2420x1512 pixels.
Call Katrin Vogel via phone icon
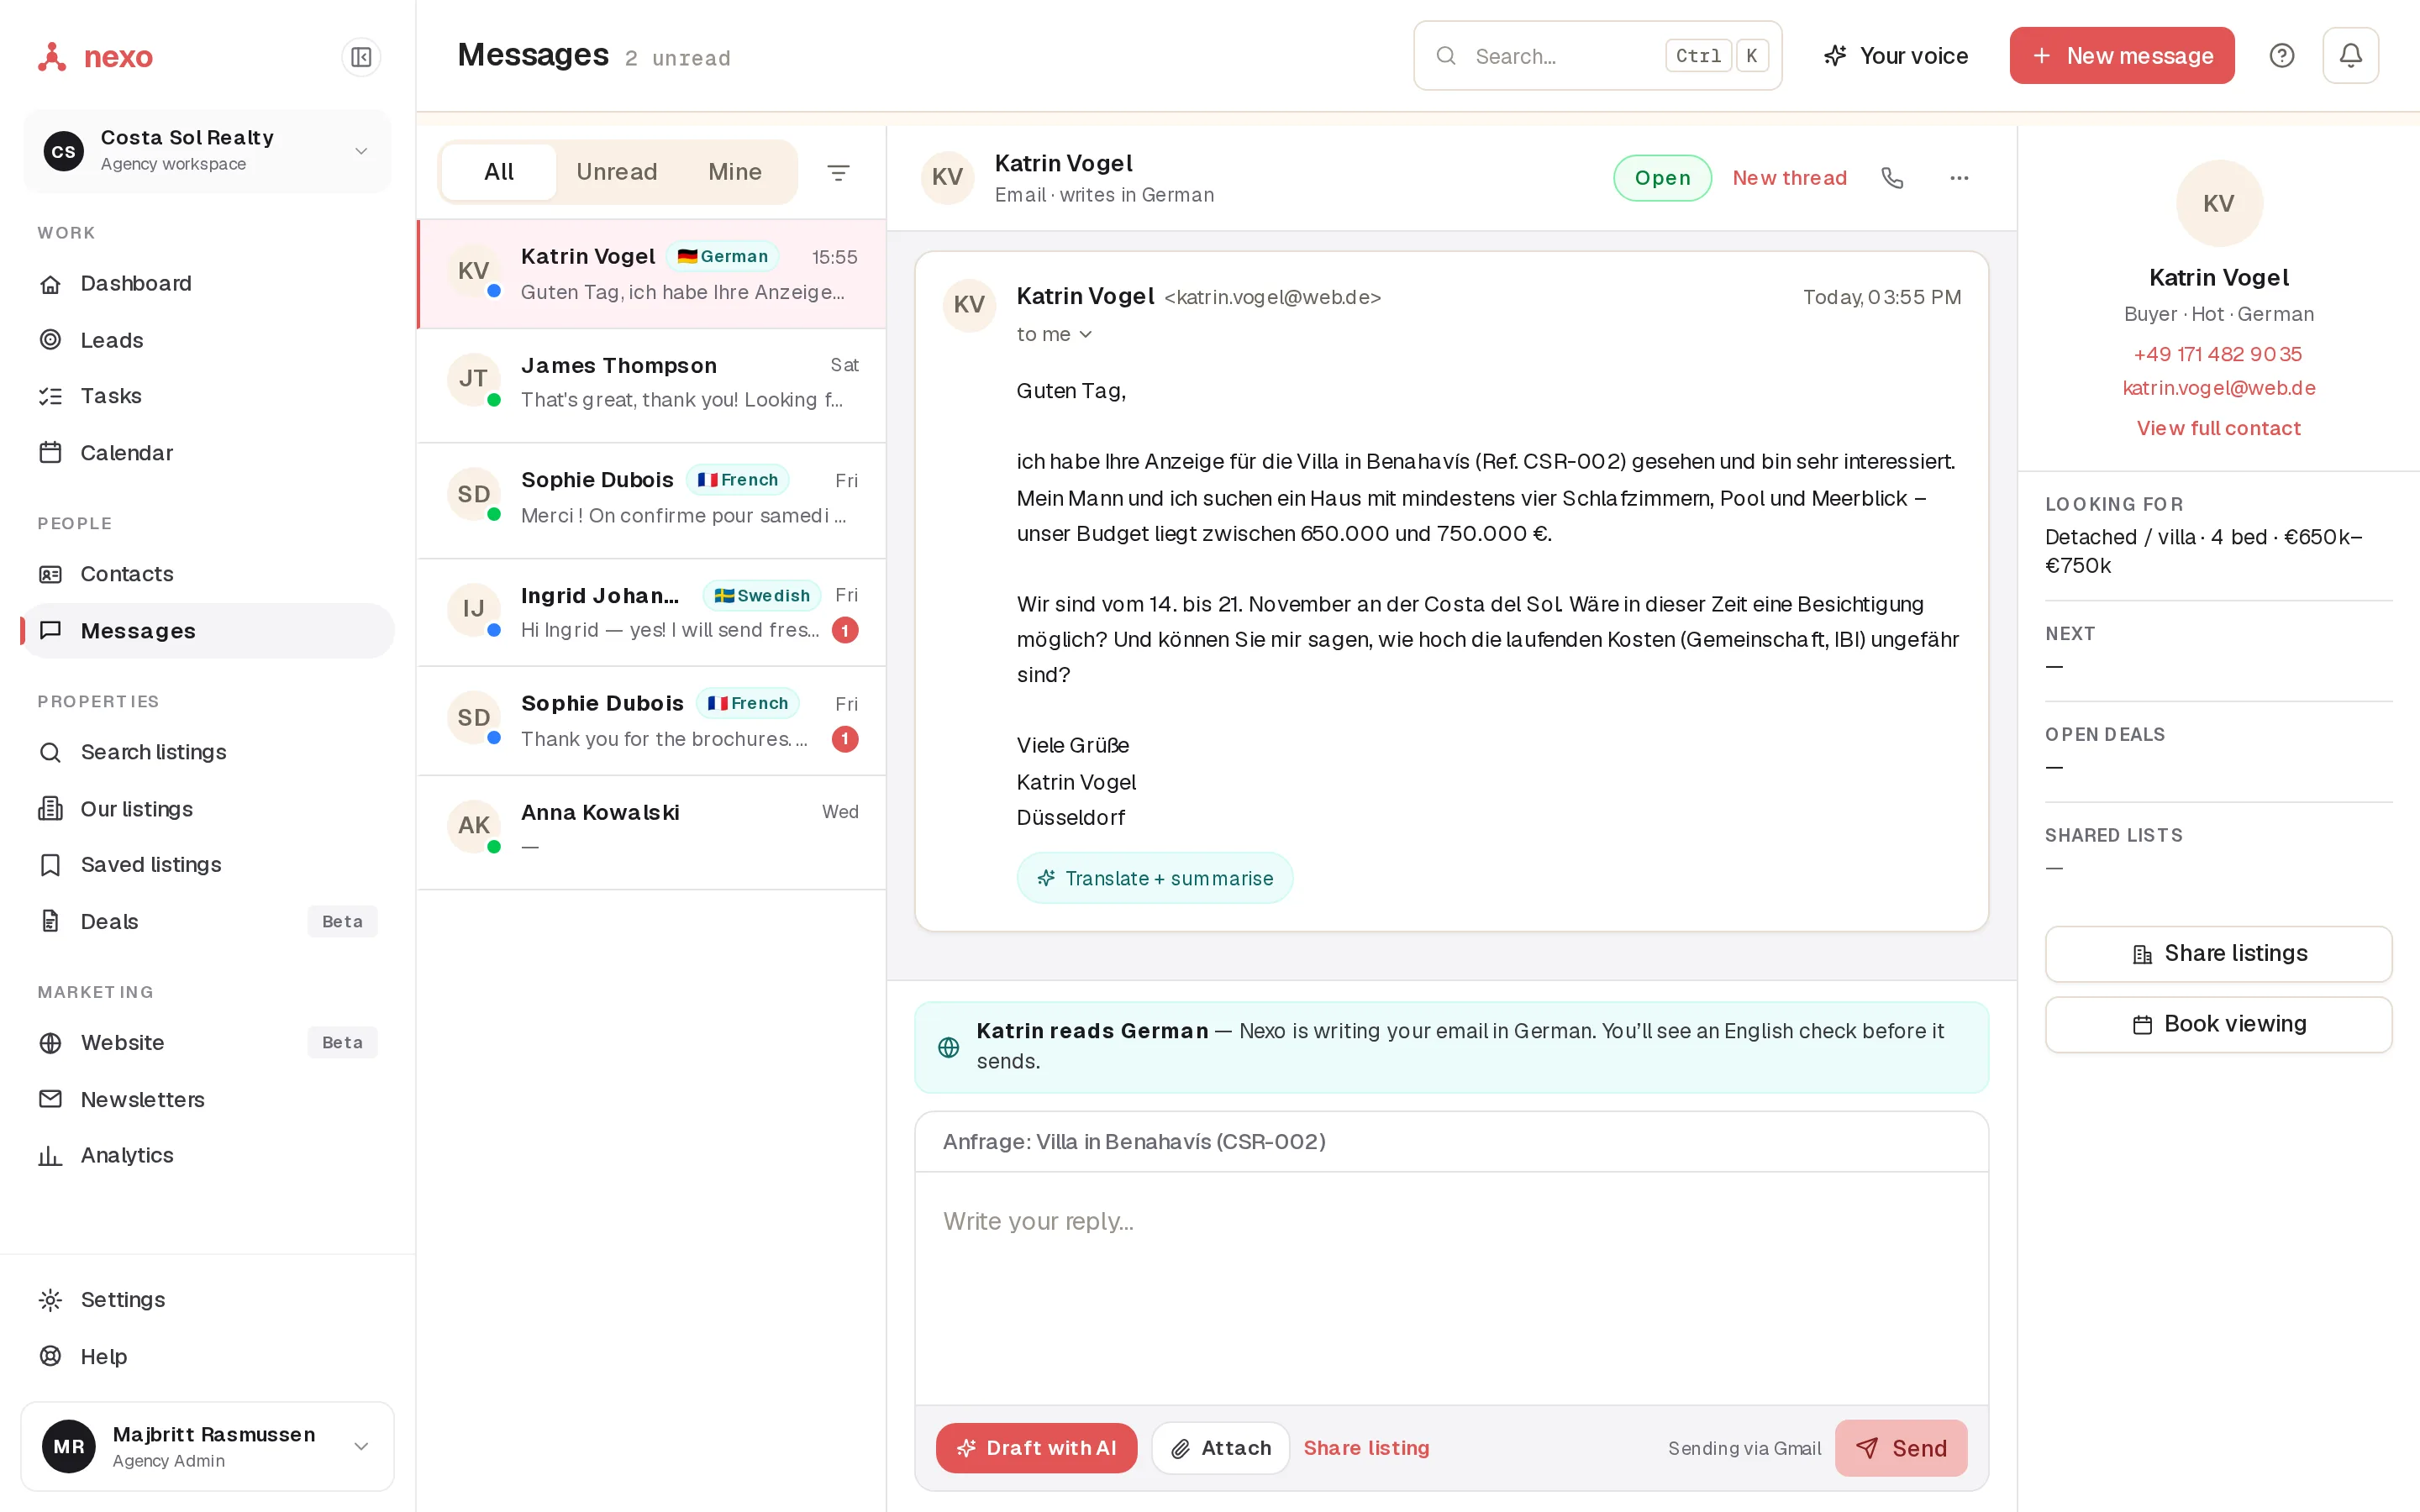pos(1892,177)
